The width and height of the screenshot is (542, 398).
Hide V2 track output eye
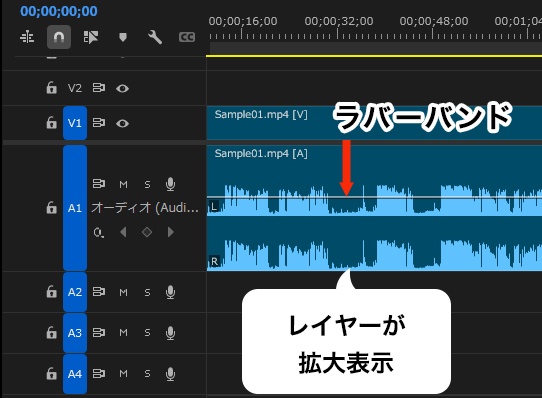tap(122, 89)
